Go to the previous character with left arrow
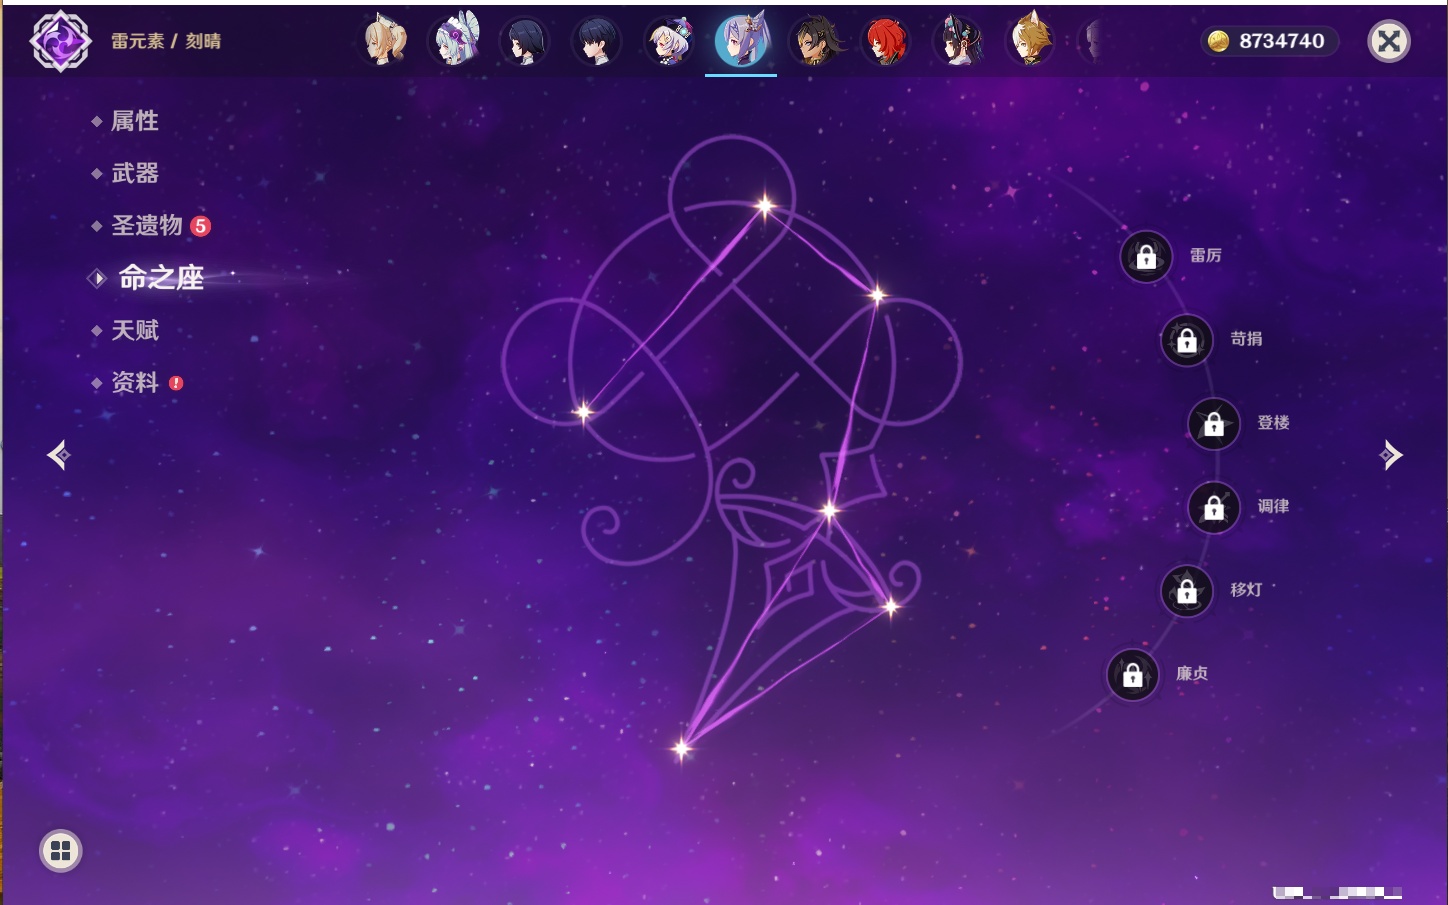Viewport: 1448px width, 905px height. 59,455
